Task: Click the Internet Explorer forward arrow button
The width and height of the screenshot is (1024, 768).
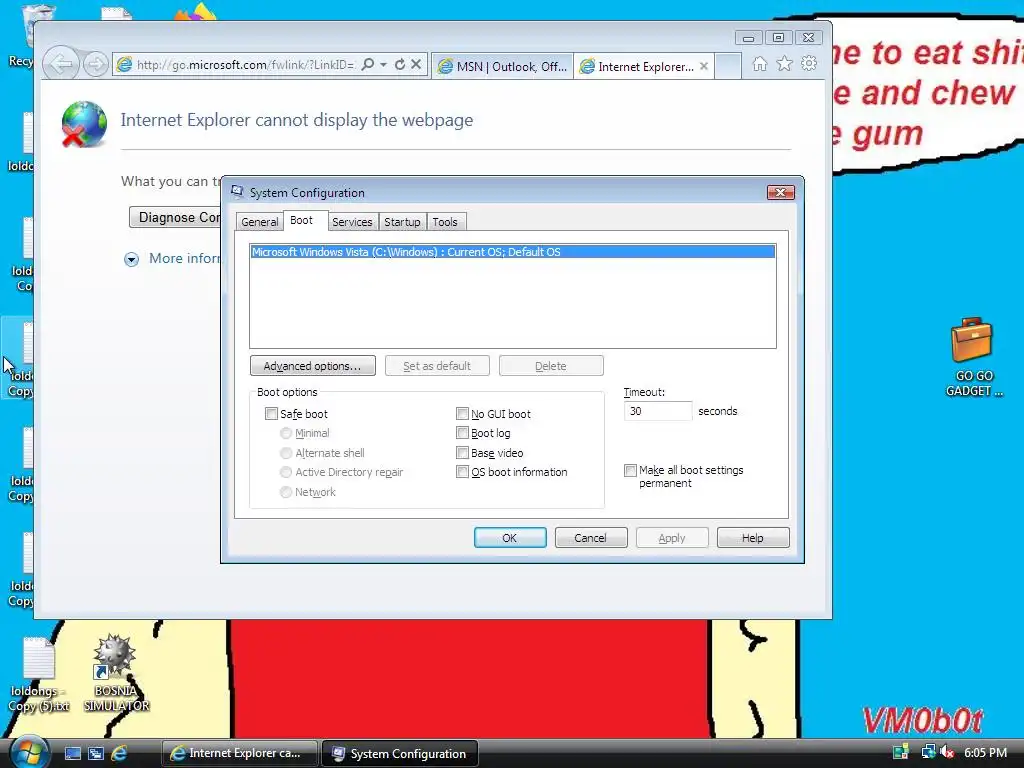Action: tap(96, 64)
